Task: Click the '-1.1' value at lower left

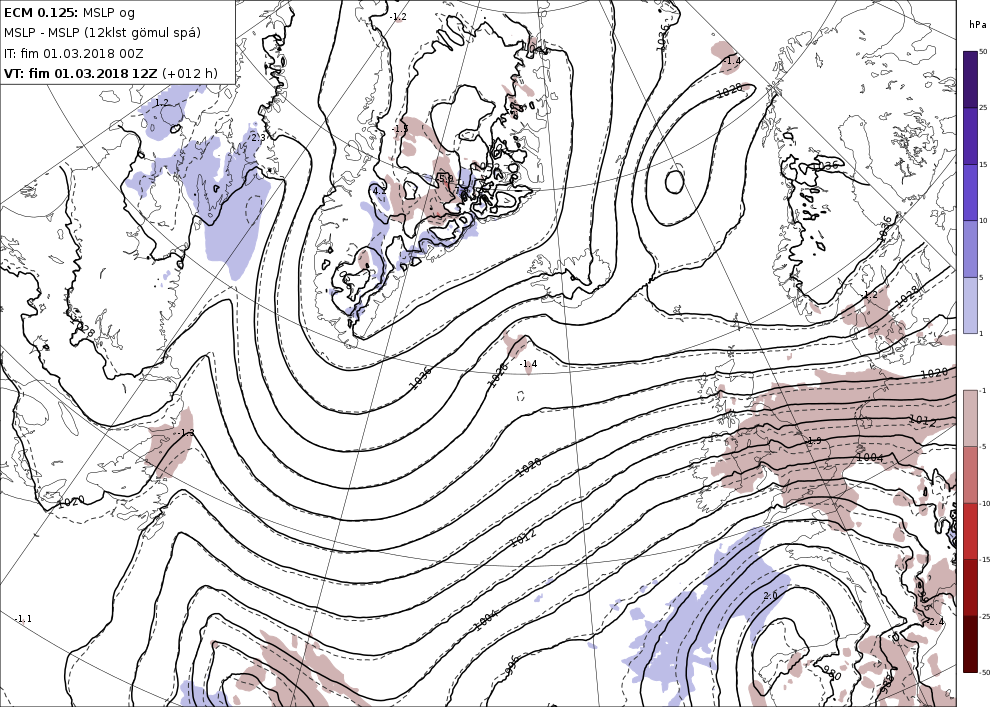Action: (23, 618)
